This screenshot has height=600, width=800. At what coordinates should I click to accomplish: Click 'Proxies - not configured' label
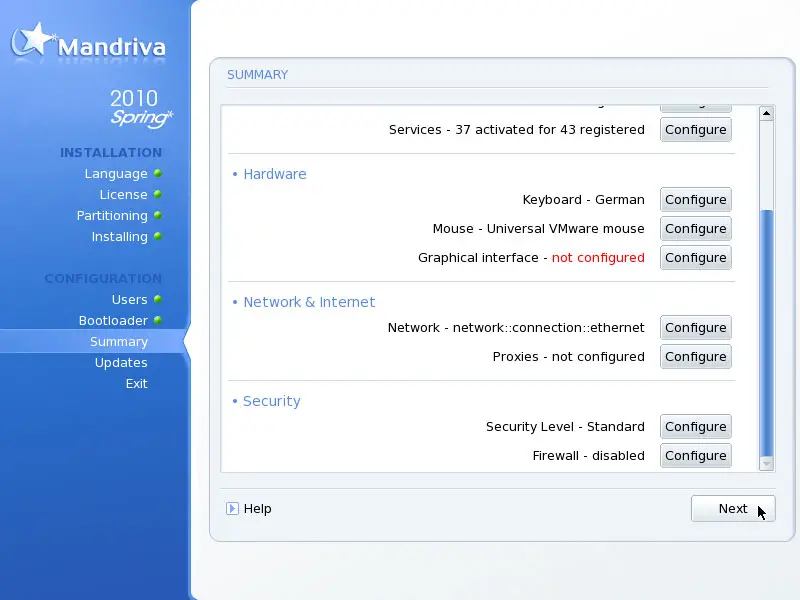pyautogui.click(x=569, y=357)
